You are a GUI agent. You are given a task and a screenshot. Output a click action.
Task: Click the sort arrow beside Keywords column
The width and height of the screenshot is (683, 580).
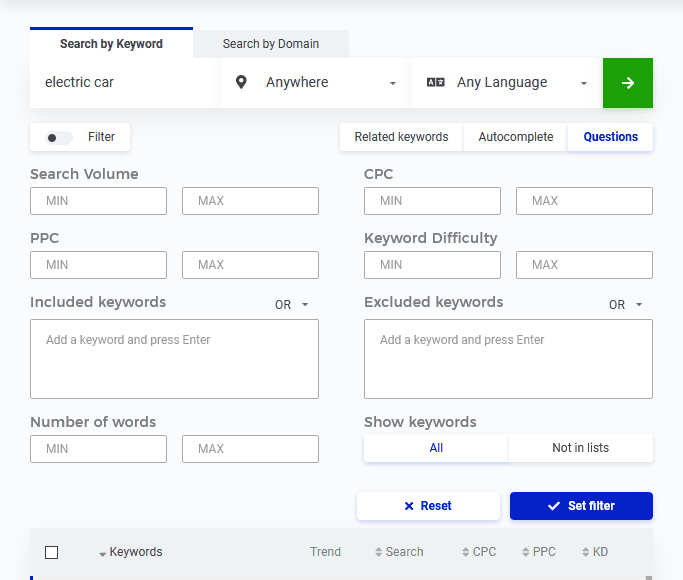coord(102,554)
